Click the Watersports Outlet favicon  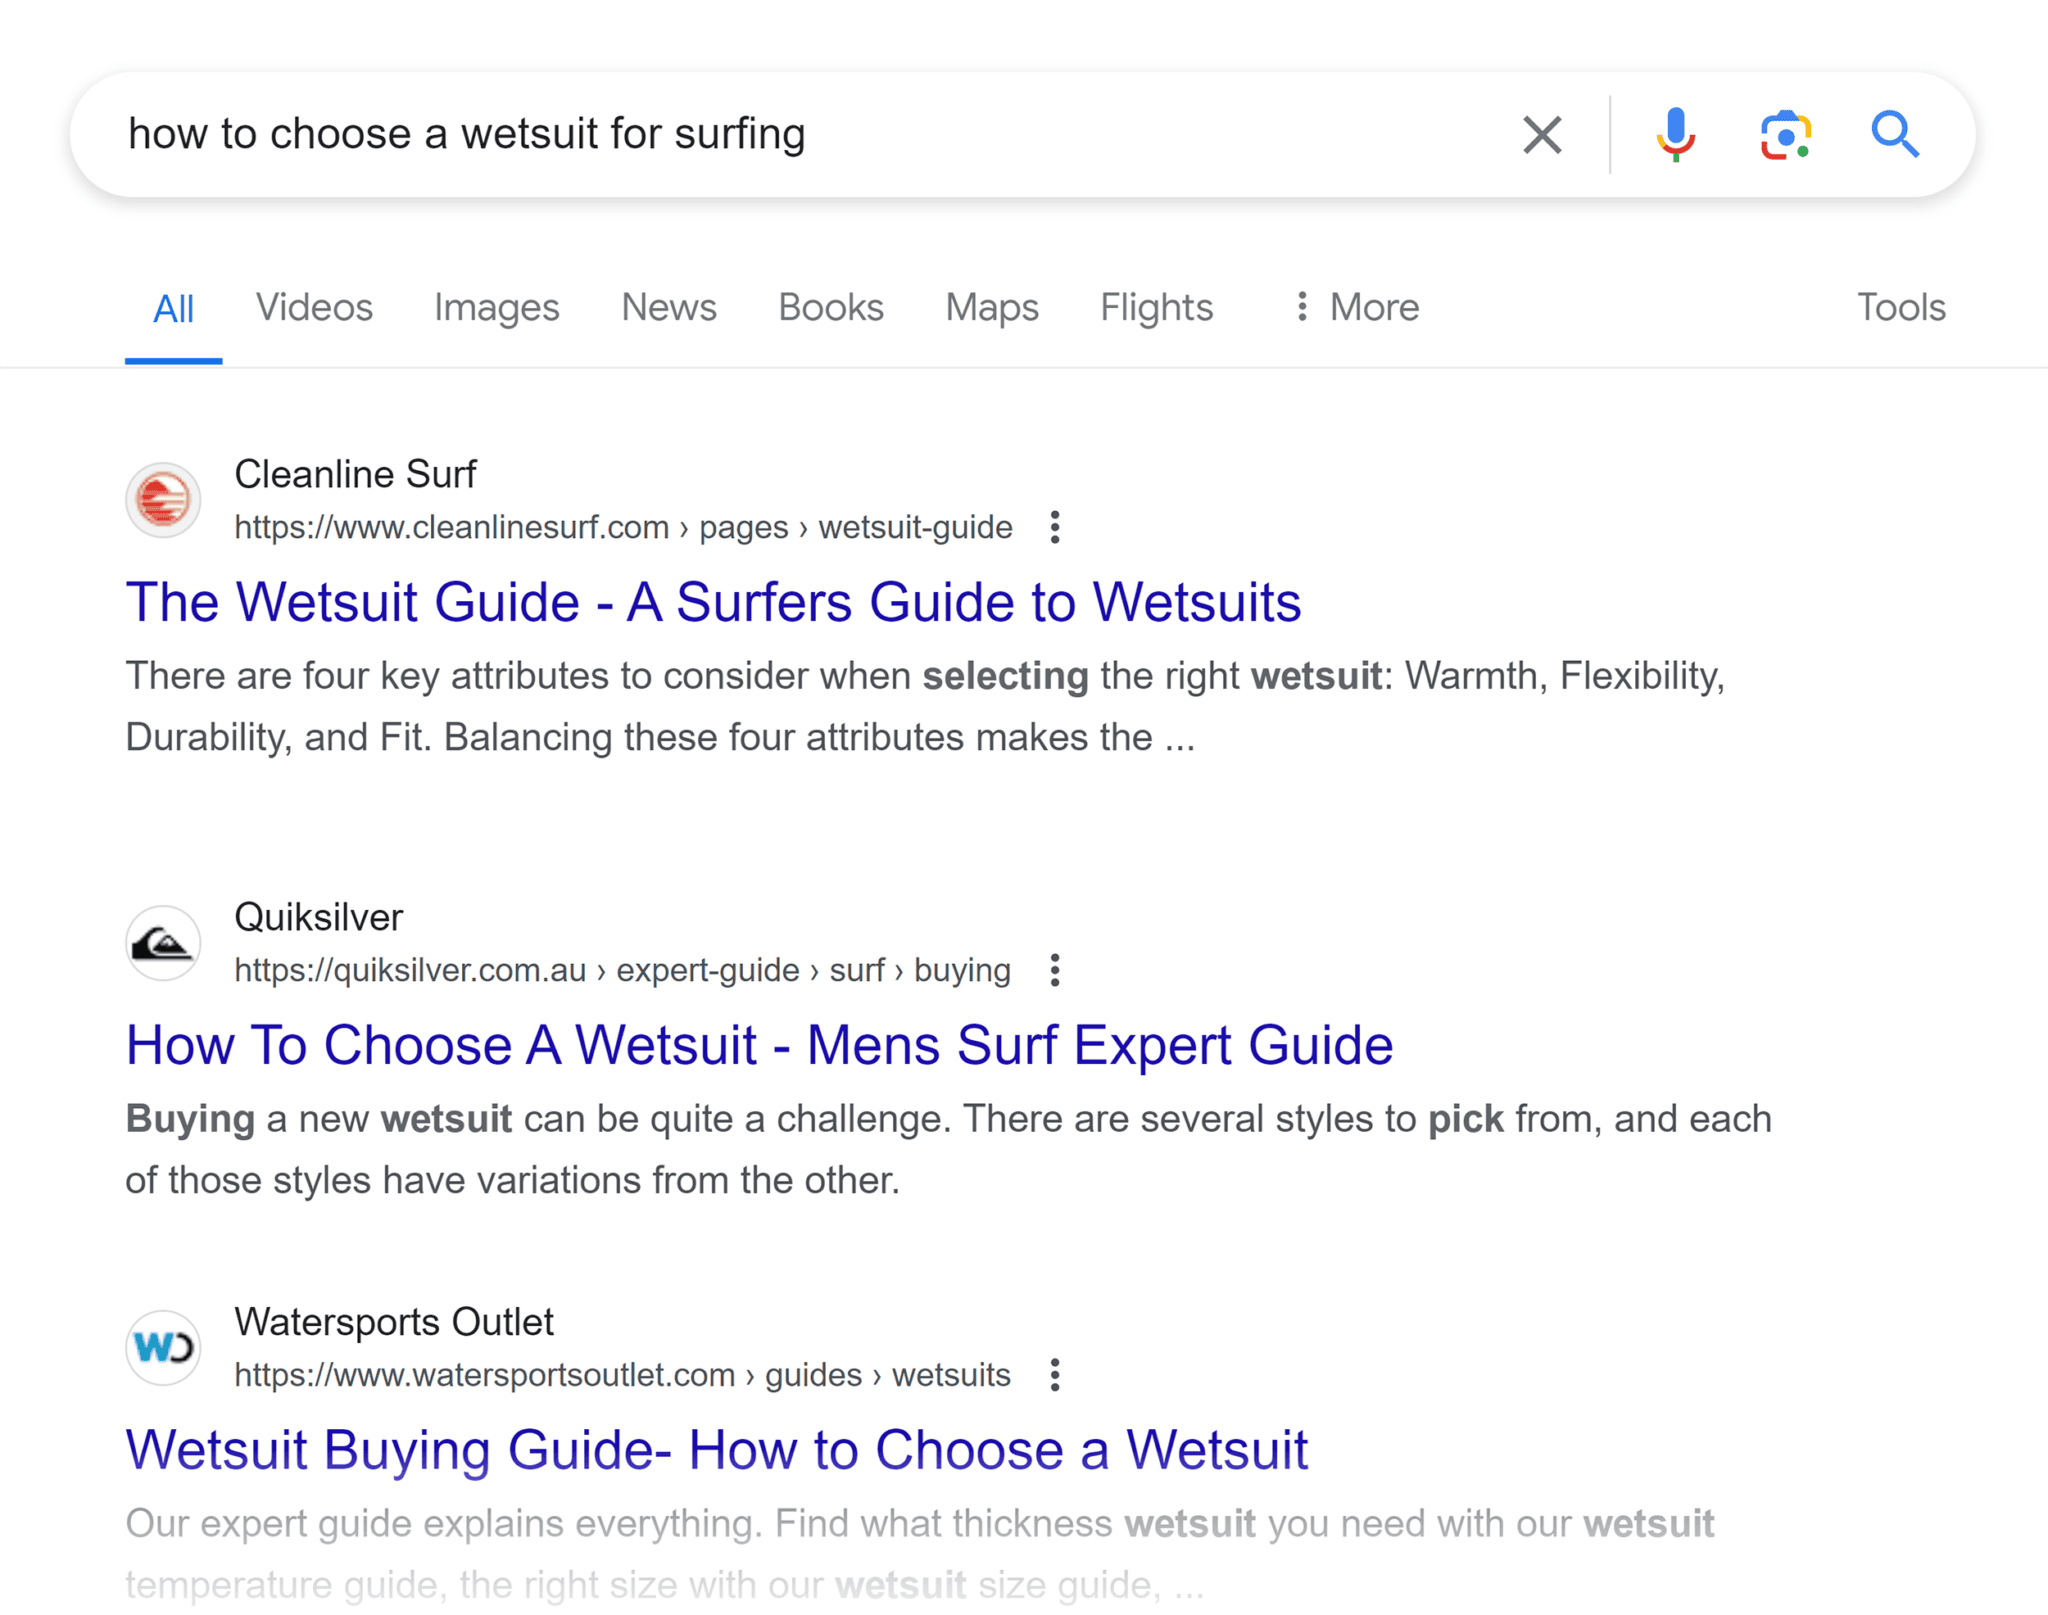point(163,1347)
